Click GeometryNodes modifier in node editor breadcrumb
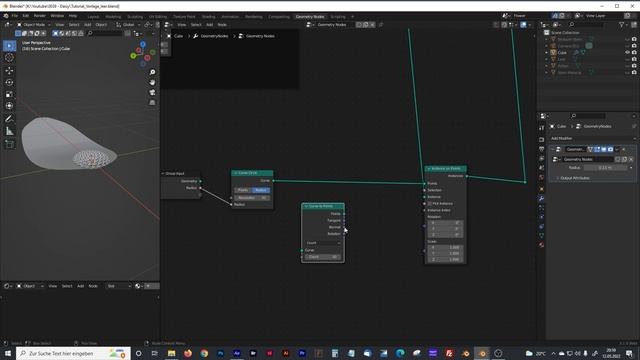The image size is (640, 360). [x=214, y=36]
